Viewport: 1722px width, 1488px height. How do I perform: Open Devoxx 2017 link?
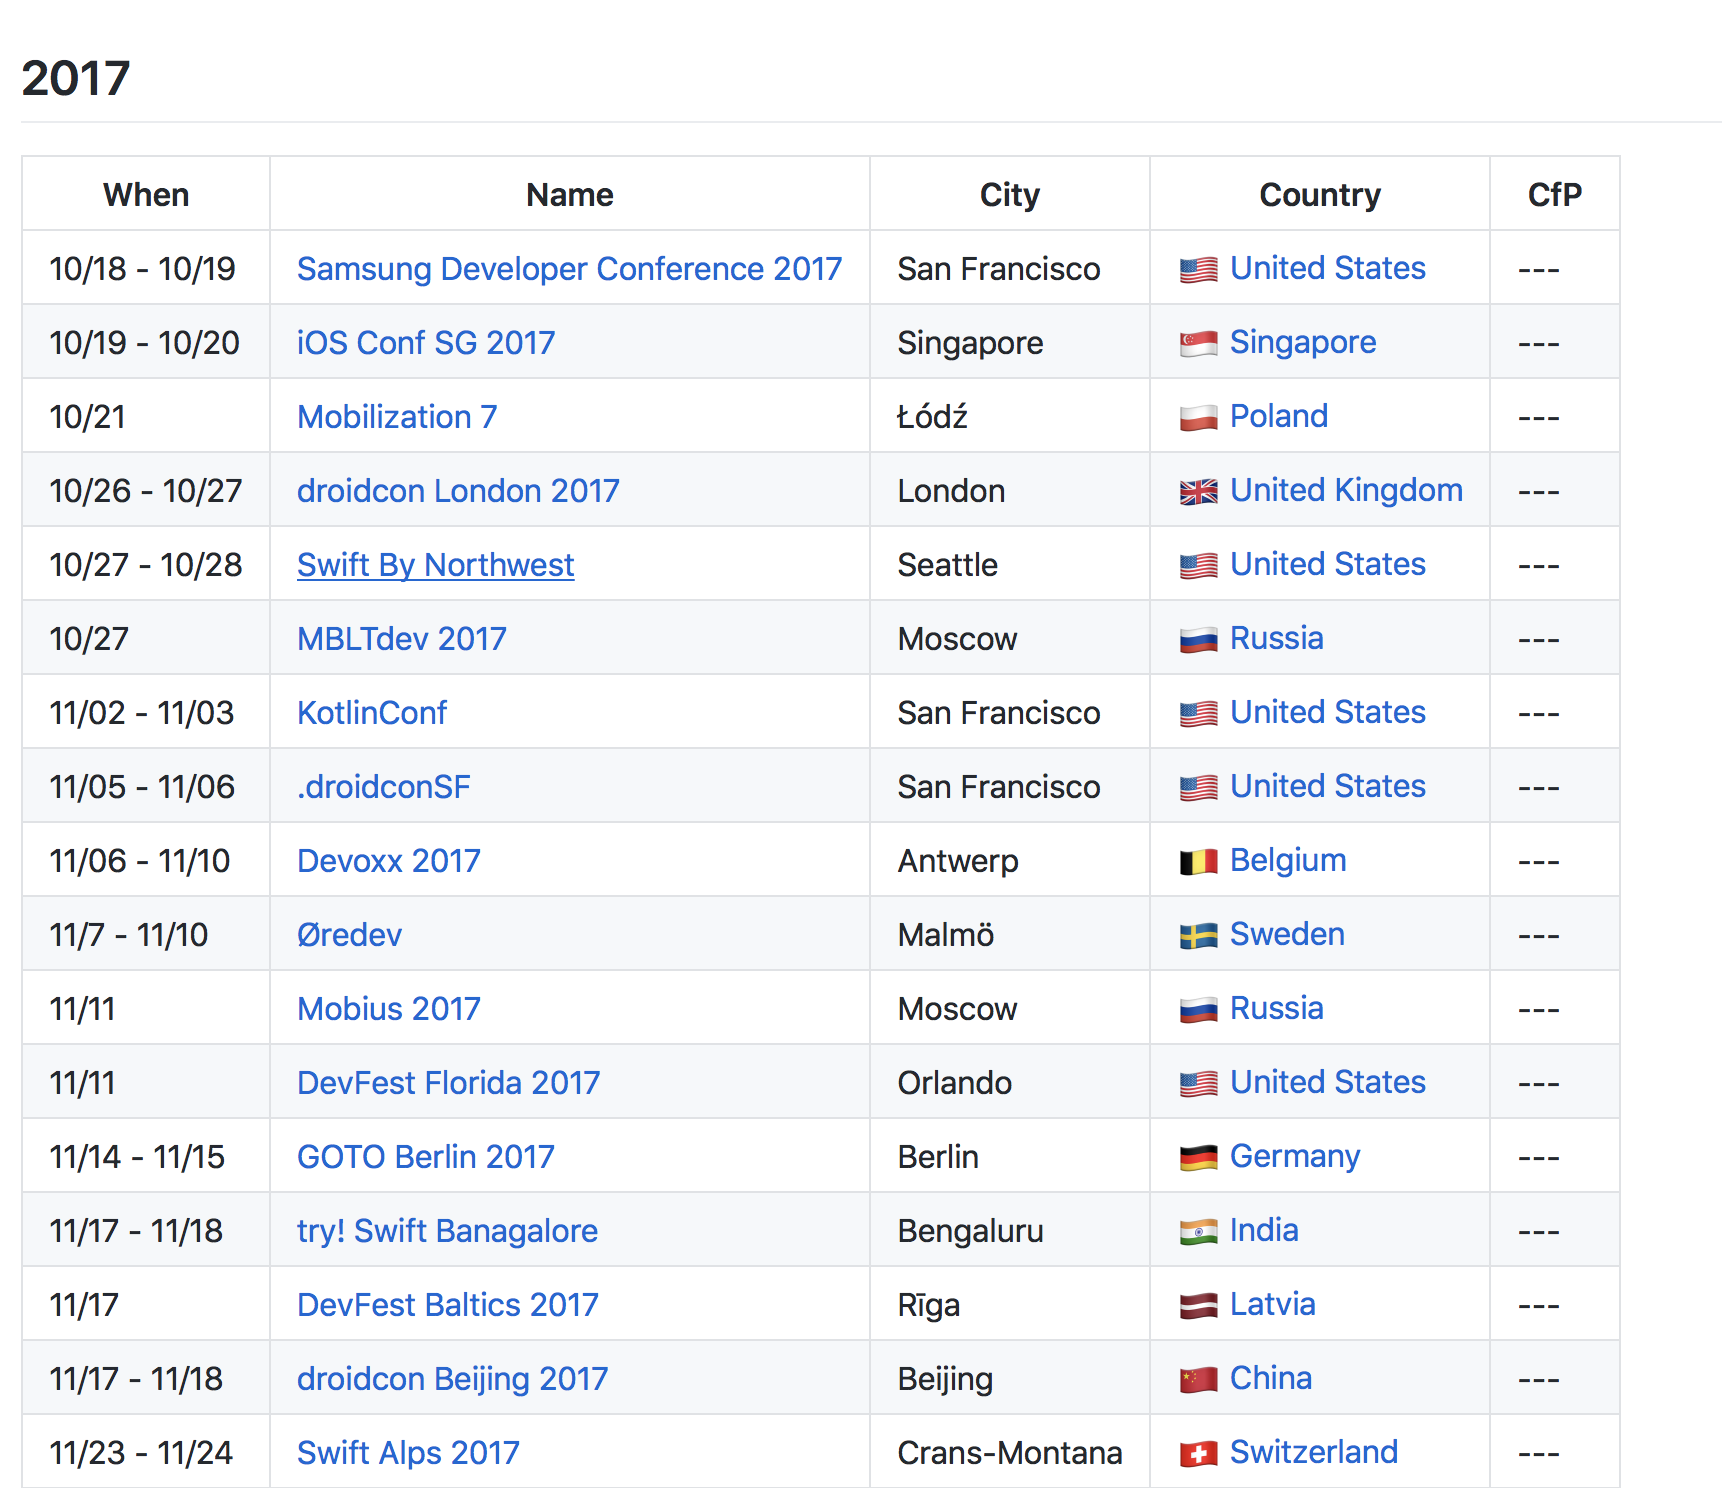(388, 860)
